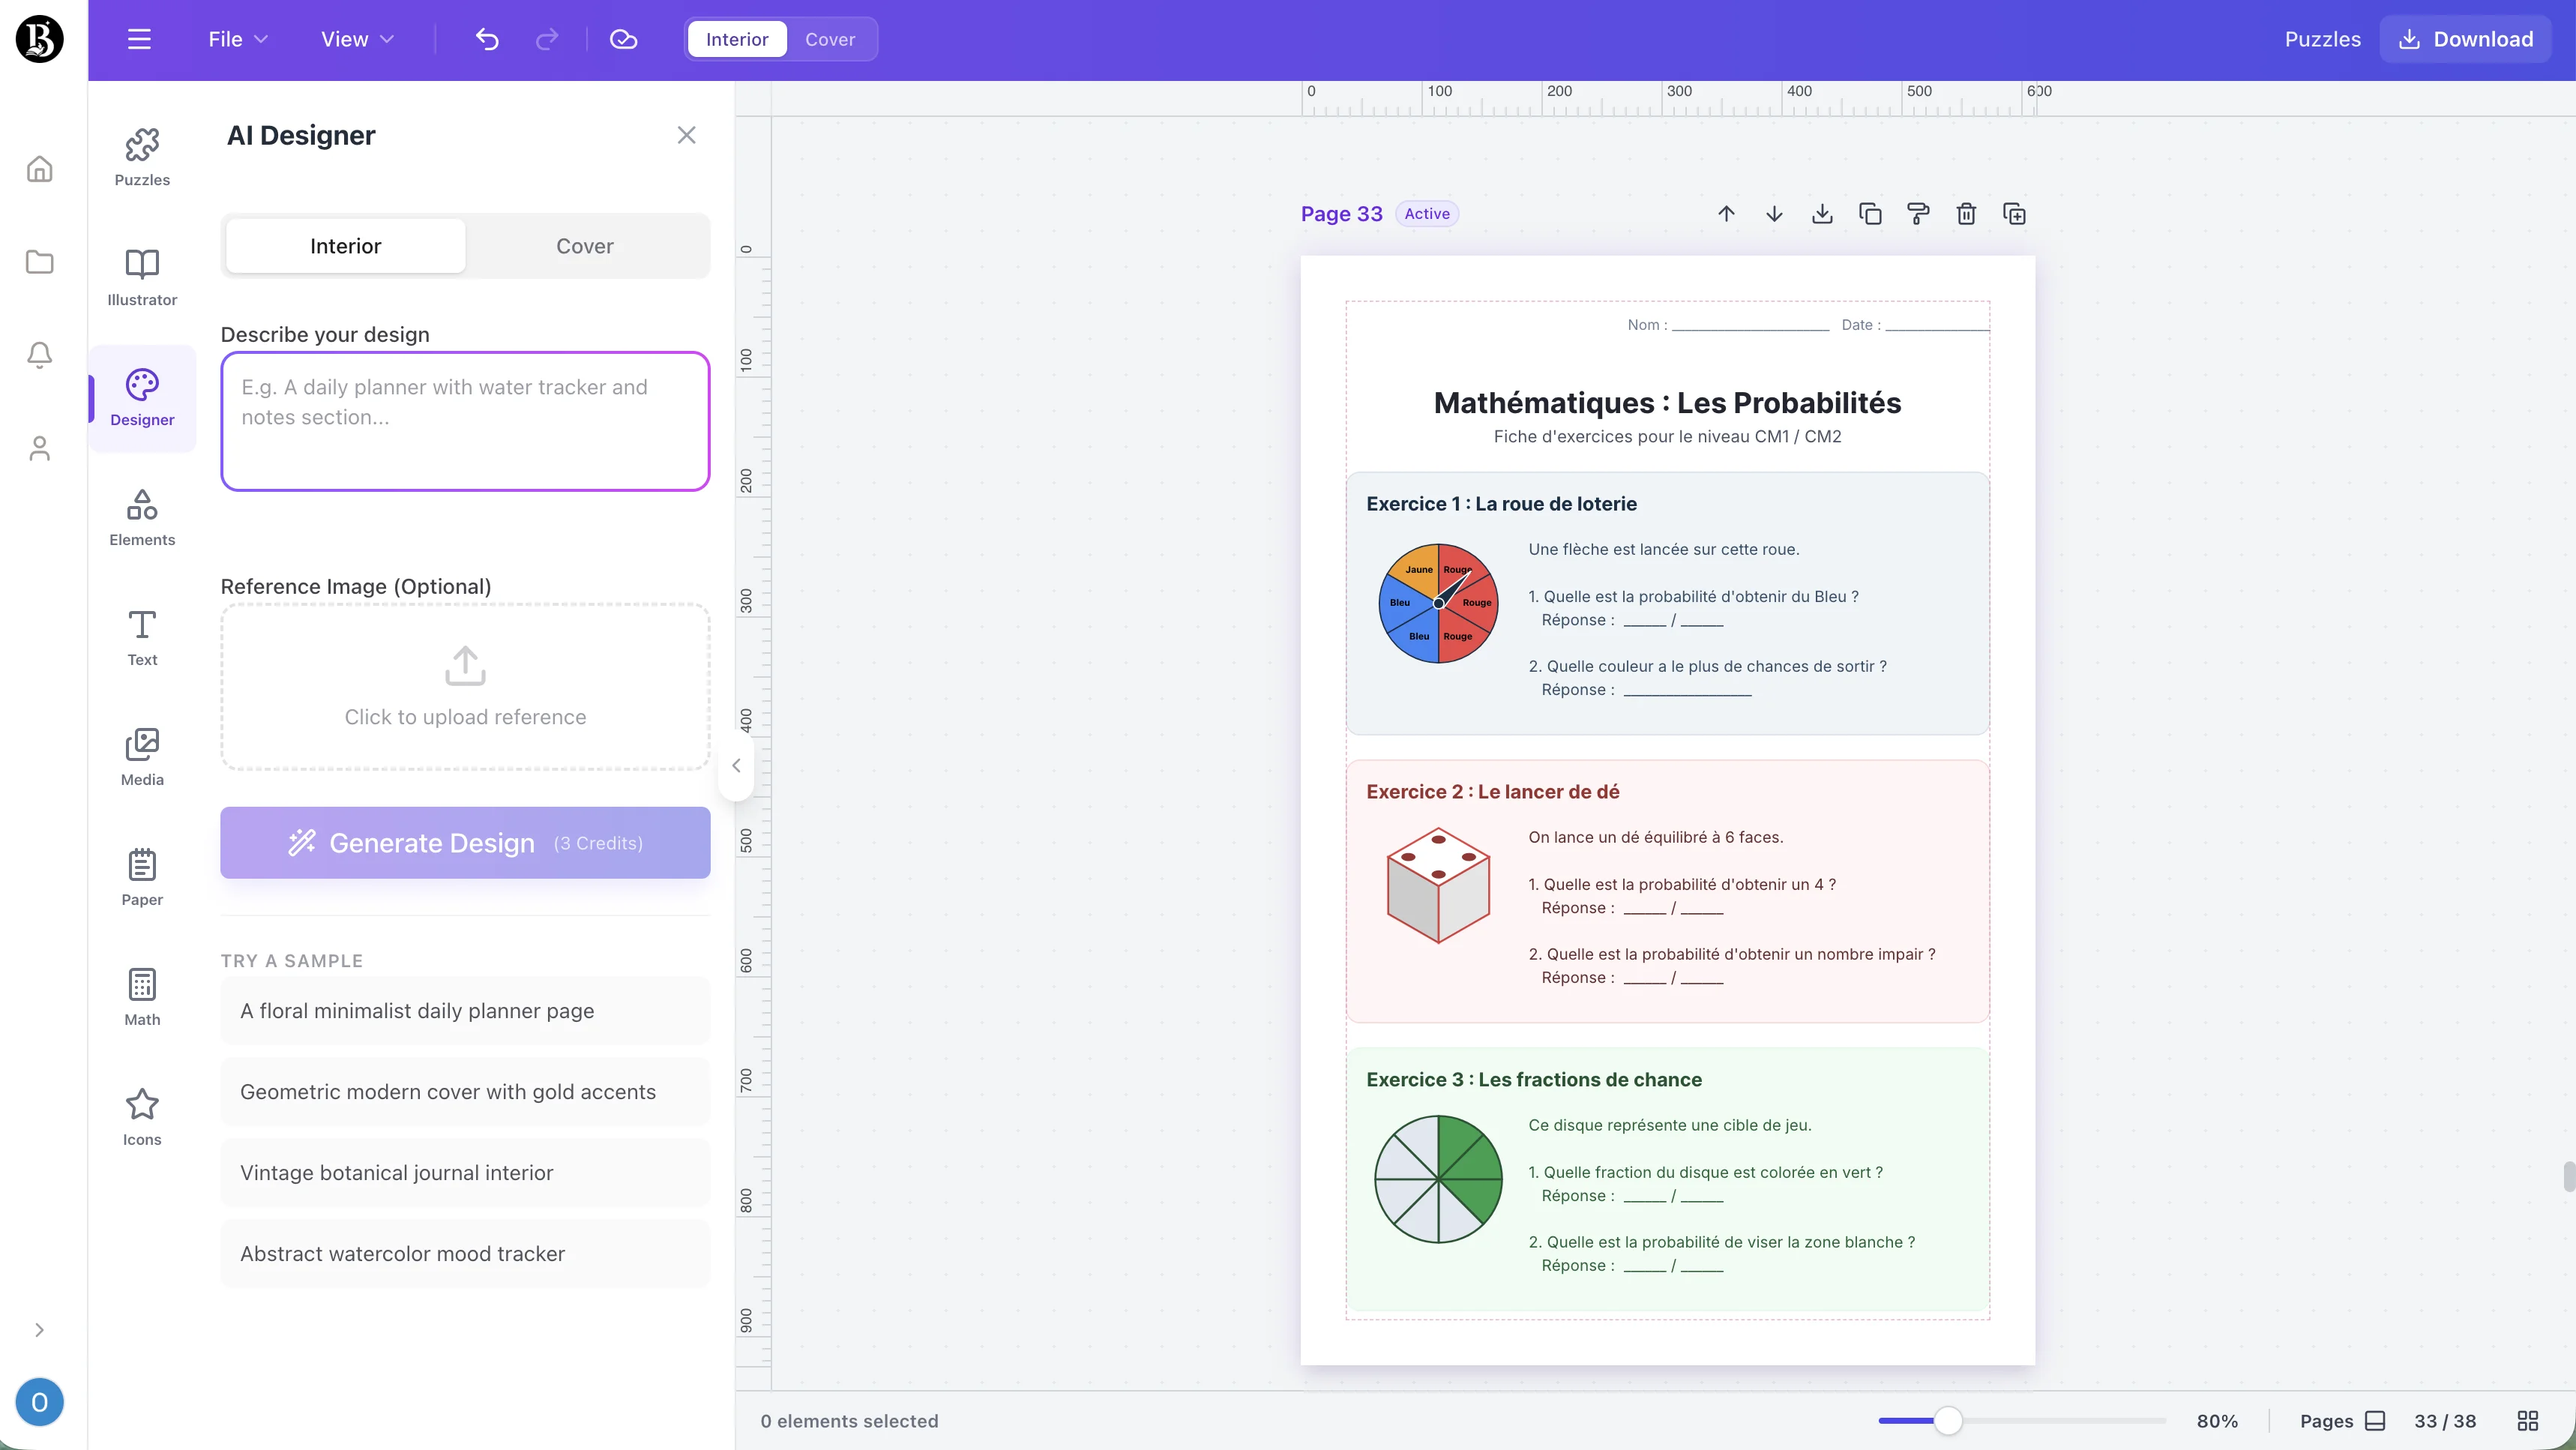Viewport: 2576px width, 1450px height.
Task: Click Puzzles in the top right
Action: tap(2322, 39)
